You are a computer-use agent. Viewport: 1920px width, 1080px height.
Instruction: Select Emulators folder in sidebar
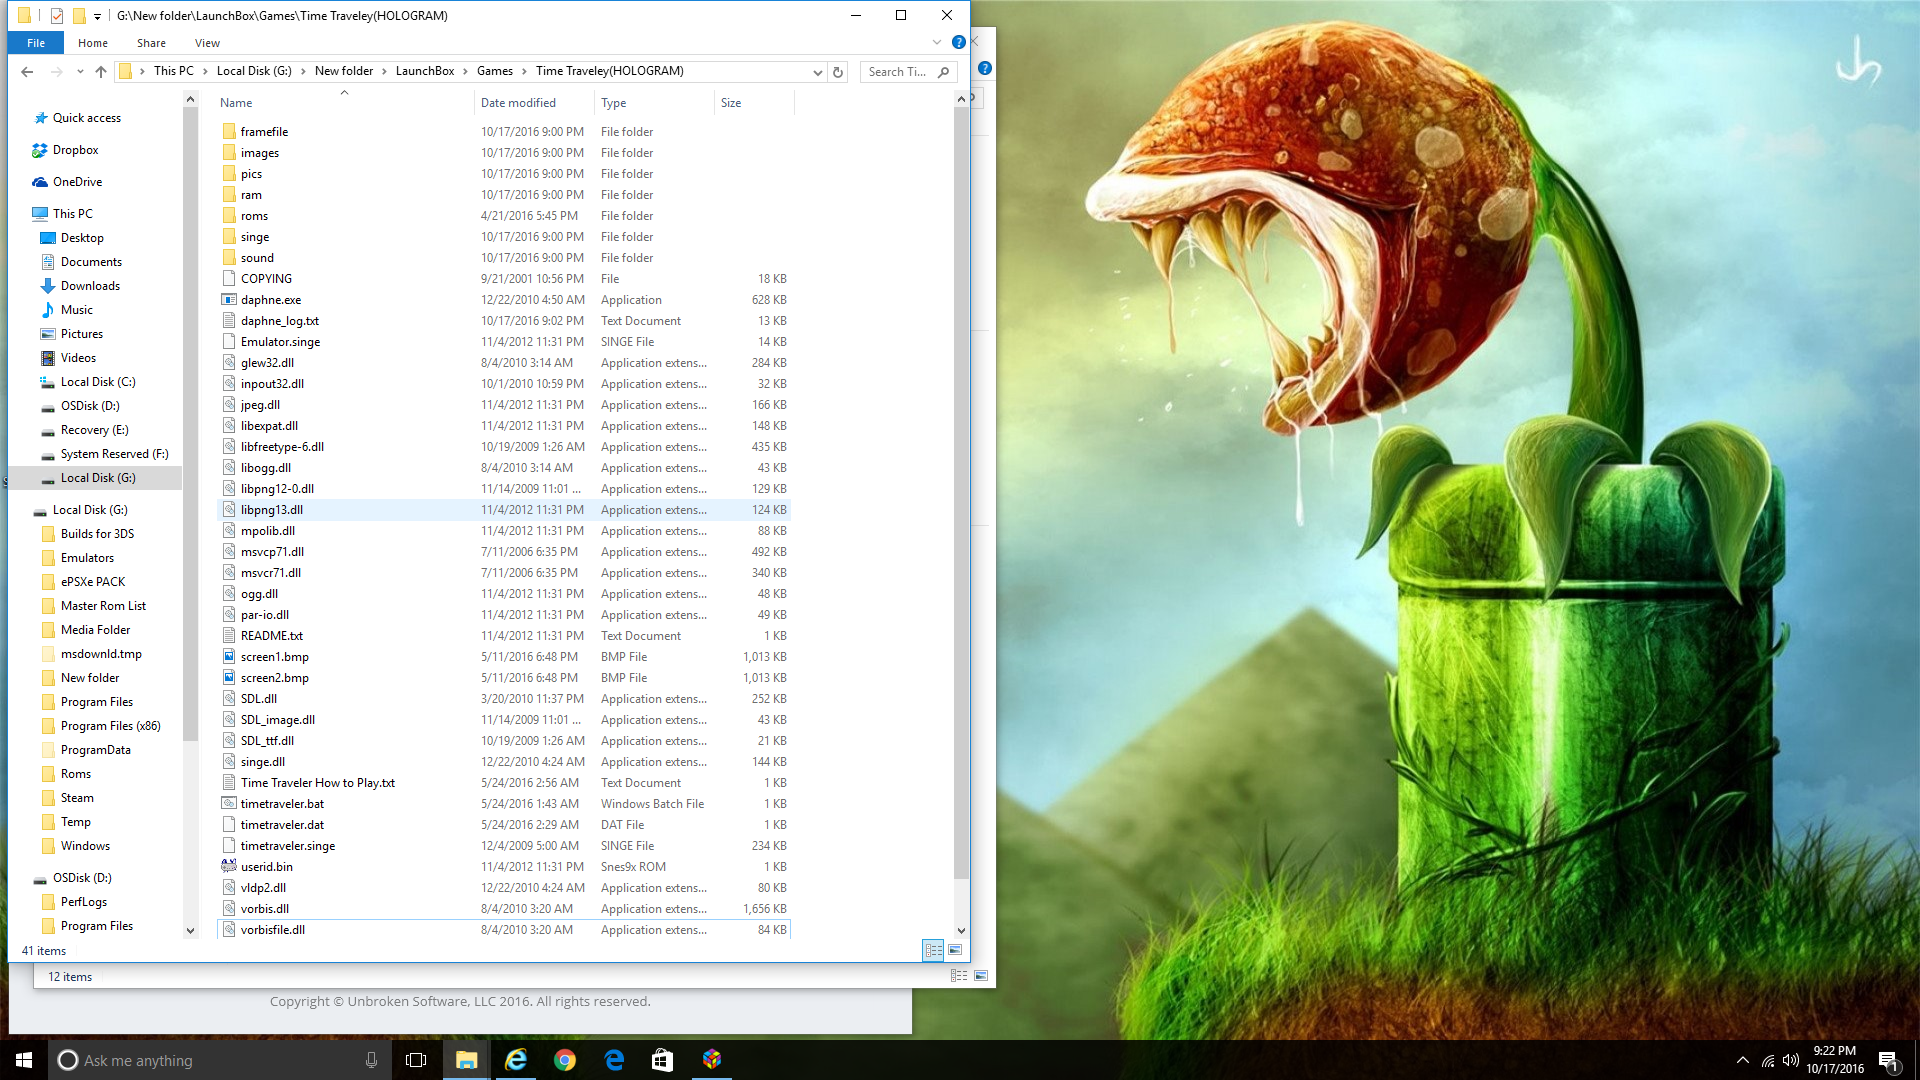click(87, 558)
